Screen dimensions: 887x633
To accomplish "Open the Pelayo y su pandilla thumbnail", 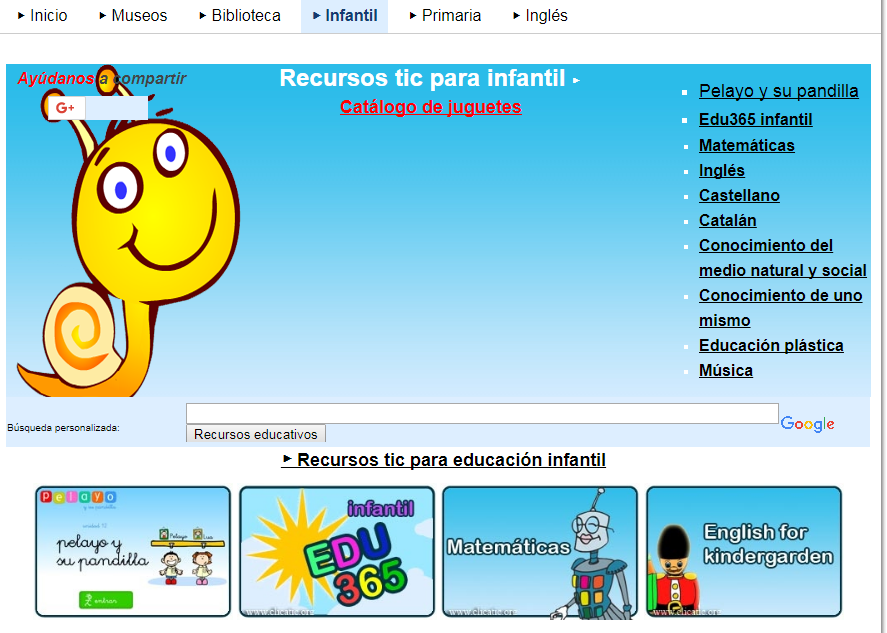I will coord(133,551).
